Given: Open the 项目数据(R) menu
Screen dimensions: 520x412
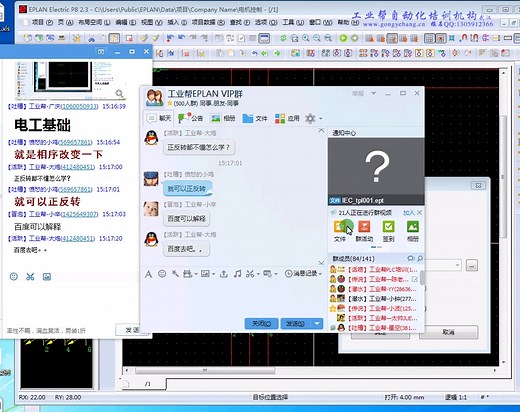Looking at the screenshot, I should coord(208,22).
